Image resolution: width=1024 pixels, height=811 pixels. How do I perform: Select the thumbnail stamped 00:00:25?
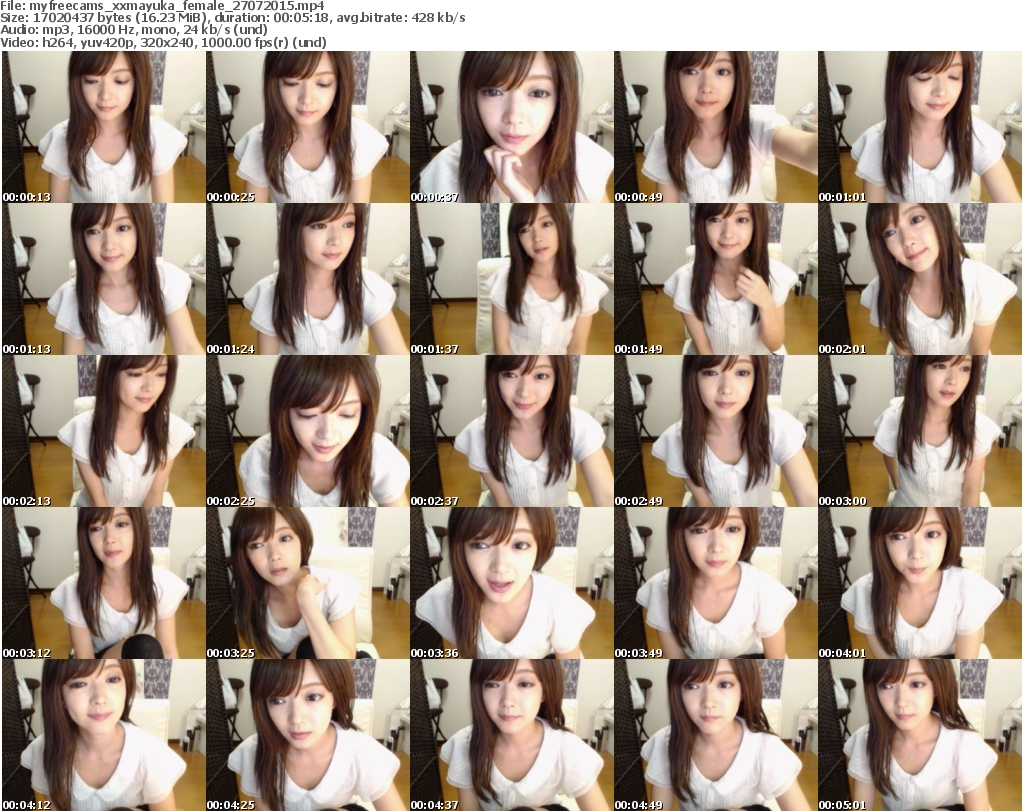click(x=308, y=127)
